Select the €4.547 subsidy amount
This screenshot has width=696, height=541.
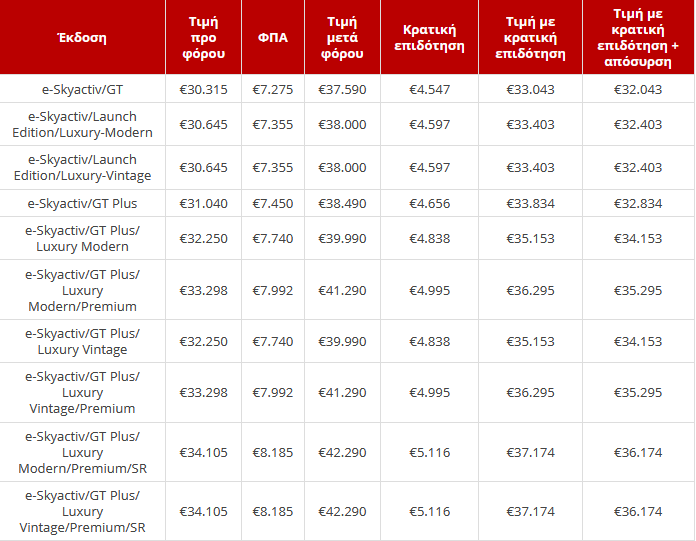429,89
